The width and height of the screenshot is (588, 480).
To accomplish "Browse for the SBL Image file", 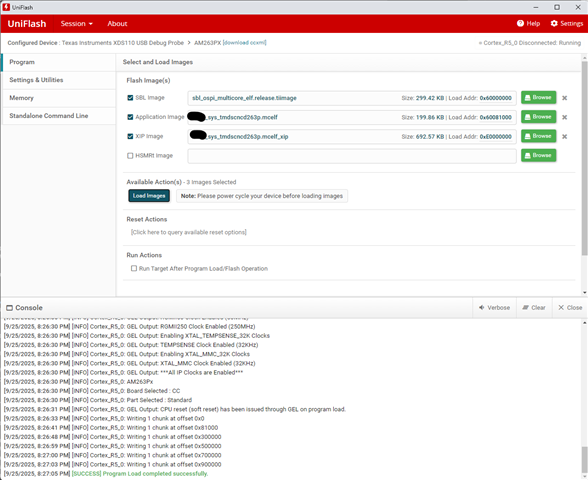I will point(538,98).
